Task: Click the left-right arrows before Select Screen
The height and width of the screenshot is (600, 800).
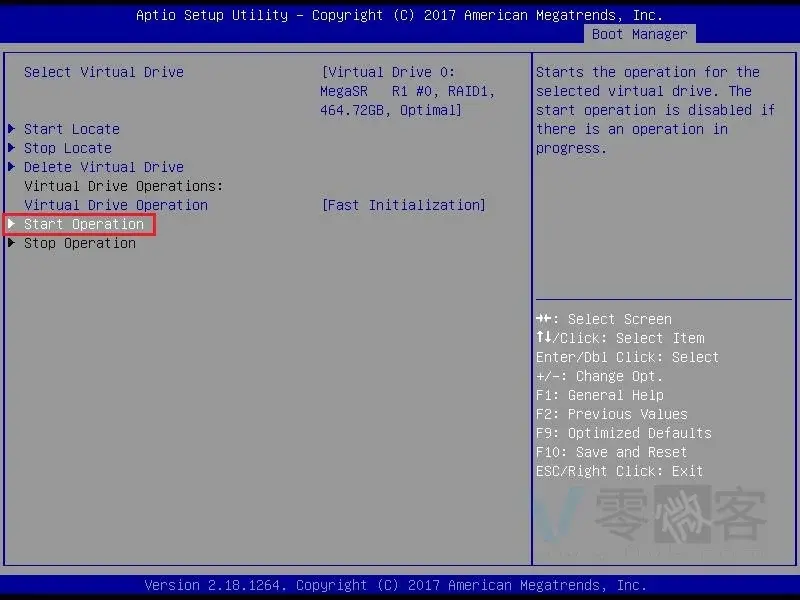Action: [543, 319]
